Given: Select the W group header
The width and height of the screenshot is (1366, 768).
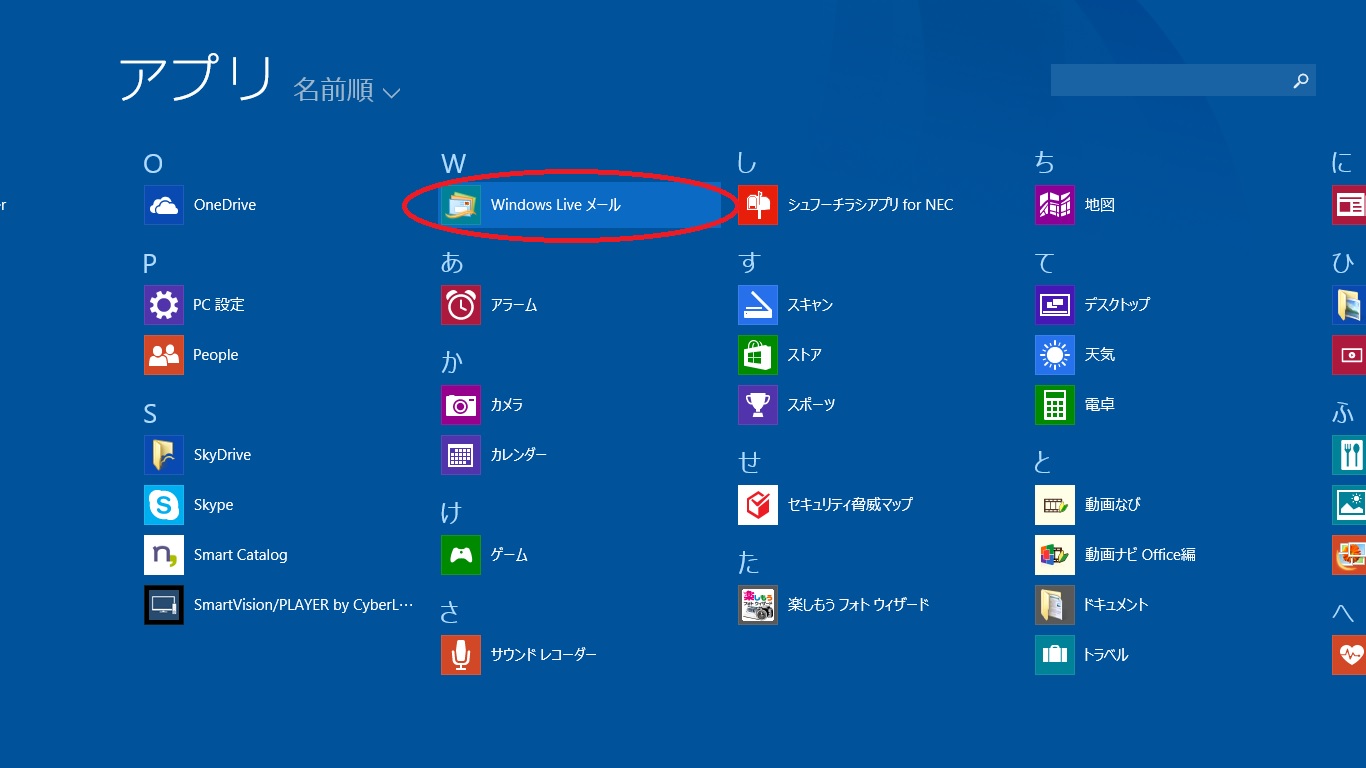Looking at the screenshot, I should point(453,164).
